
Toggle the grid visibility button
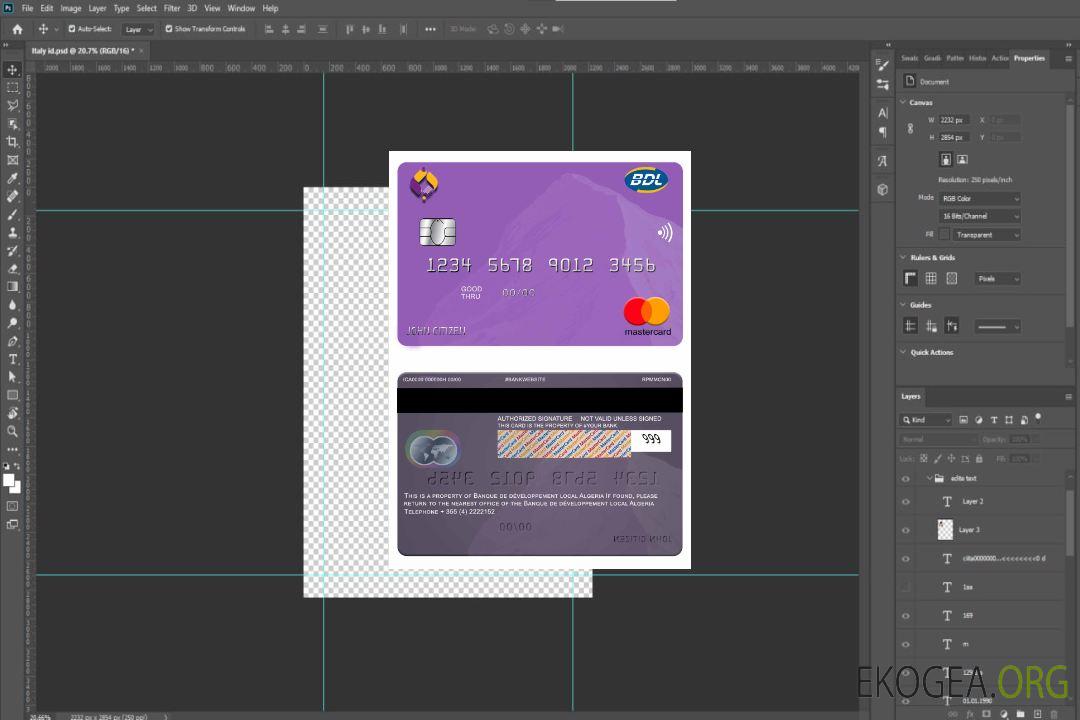point(931,278)
